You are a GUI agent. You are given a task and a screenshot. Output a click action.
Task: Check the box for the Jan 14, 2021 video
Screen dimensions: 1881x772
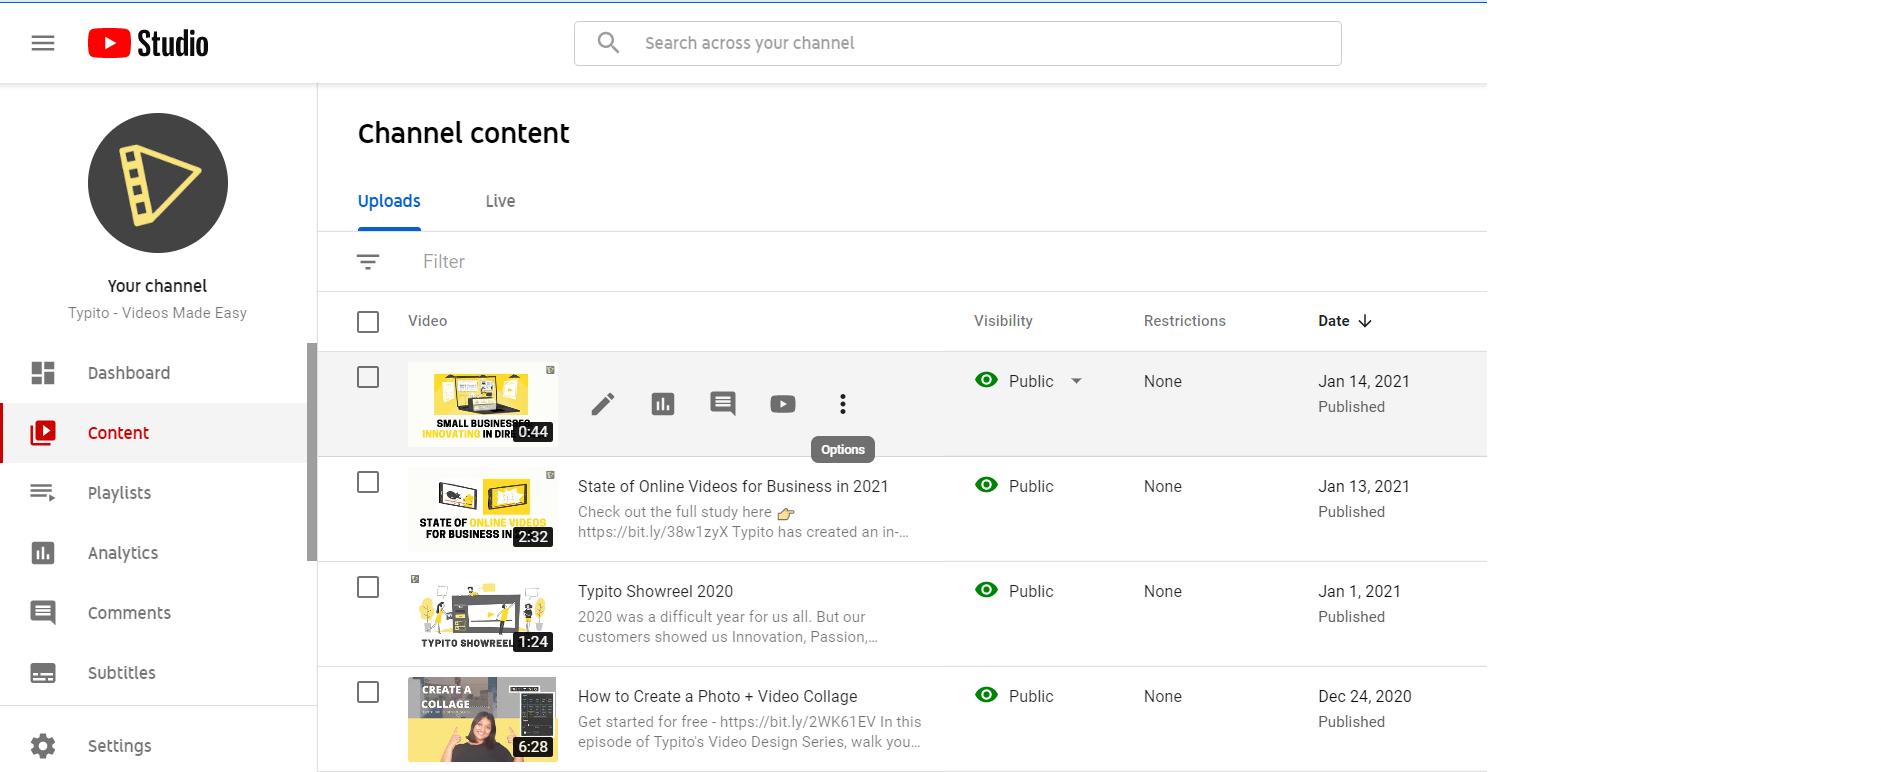click(368, 377)
